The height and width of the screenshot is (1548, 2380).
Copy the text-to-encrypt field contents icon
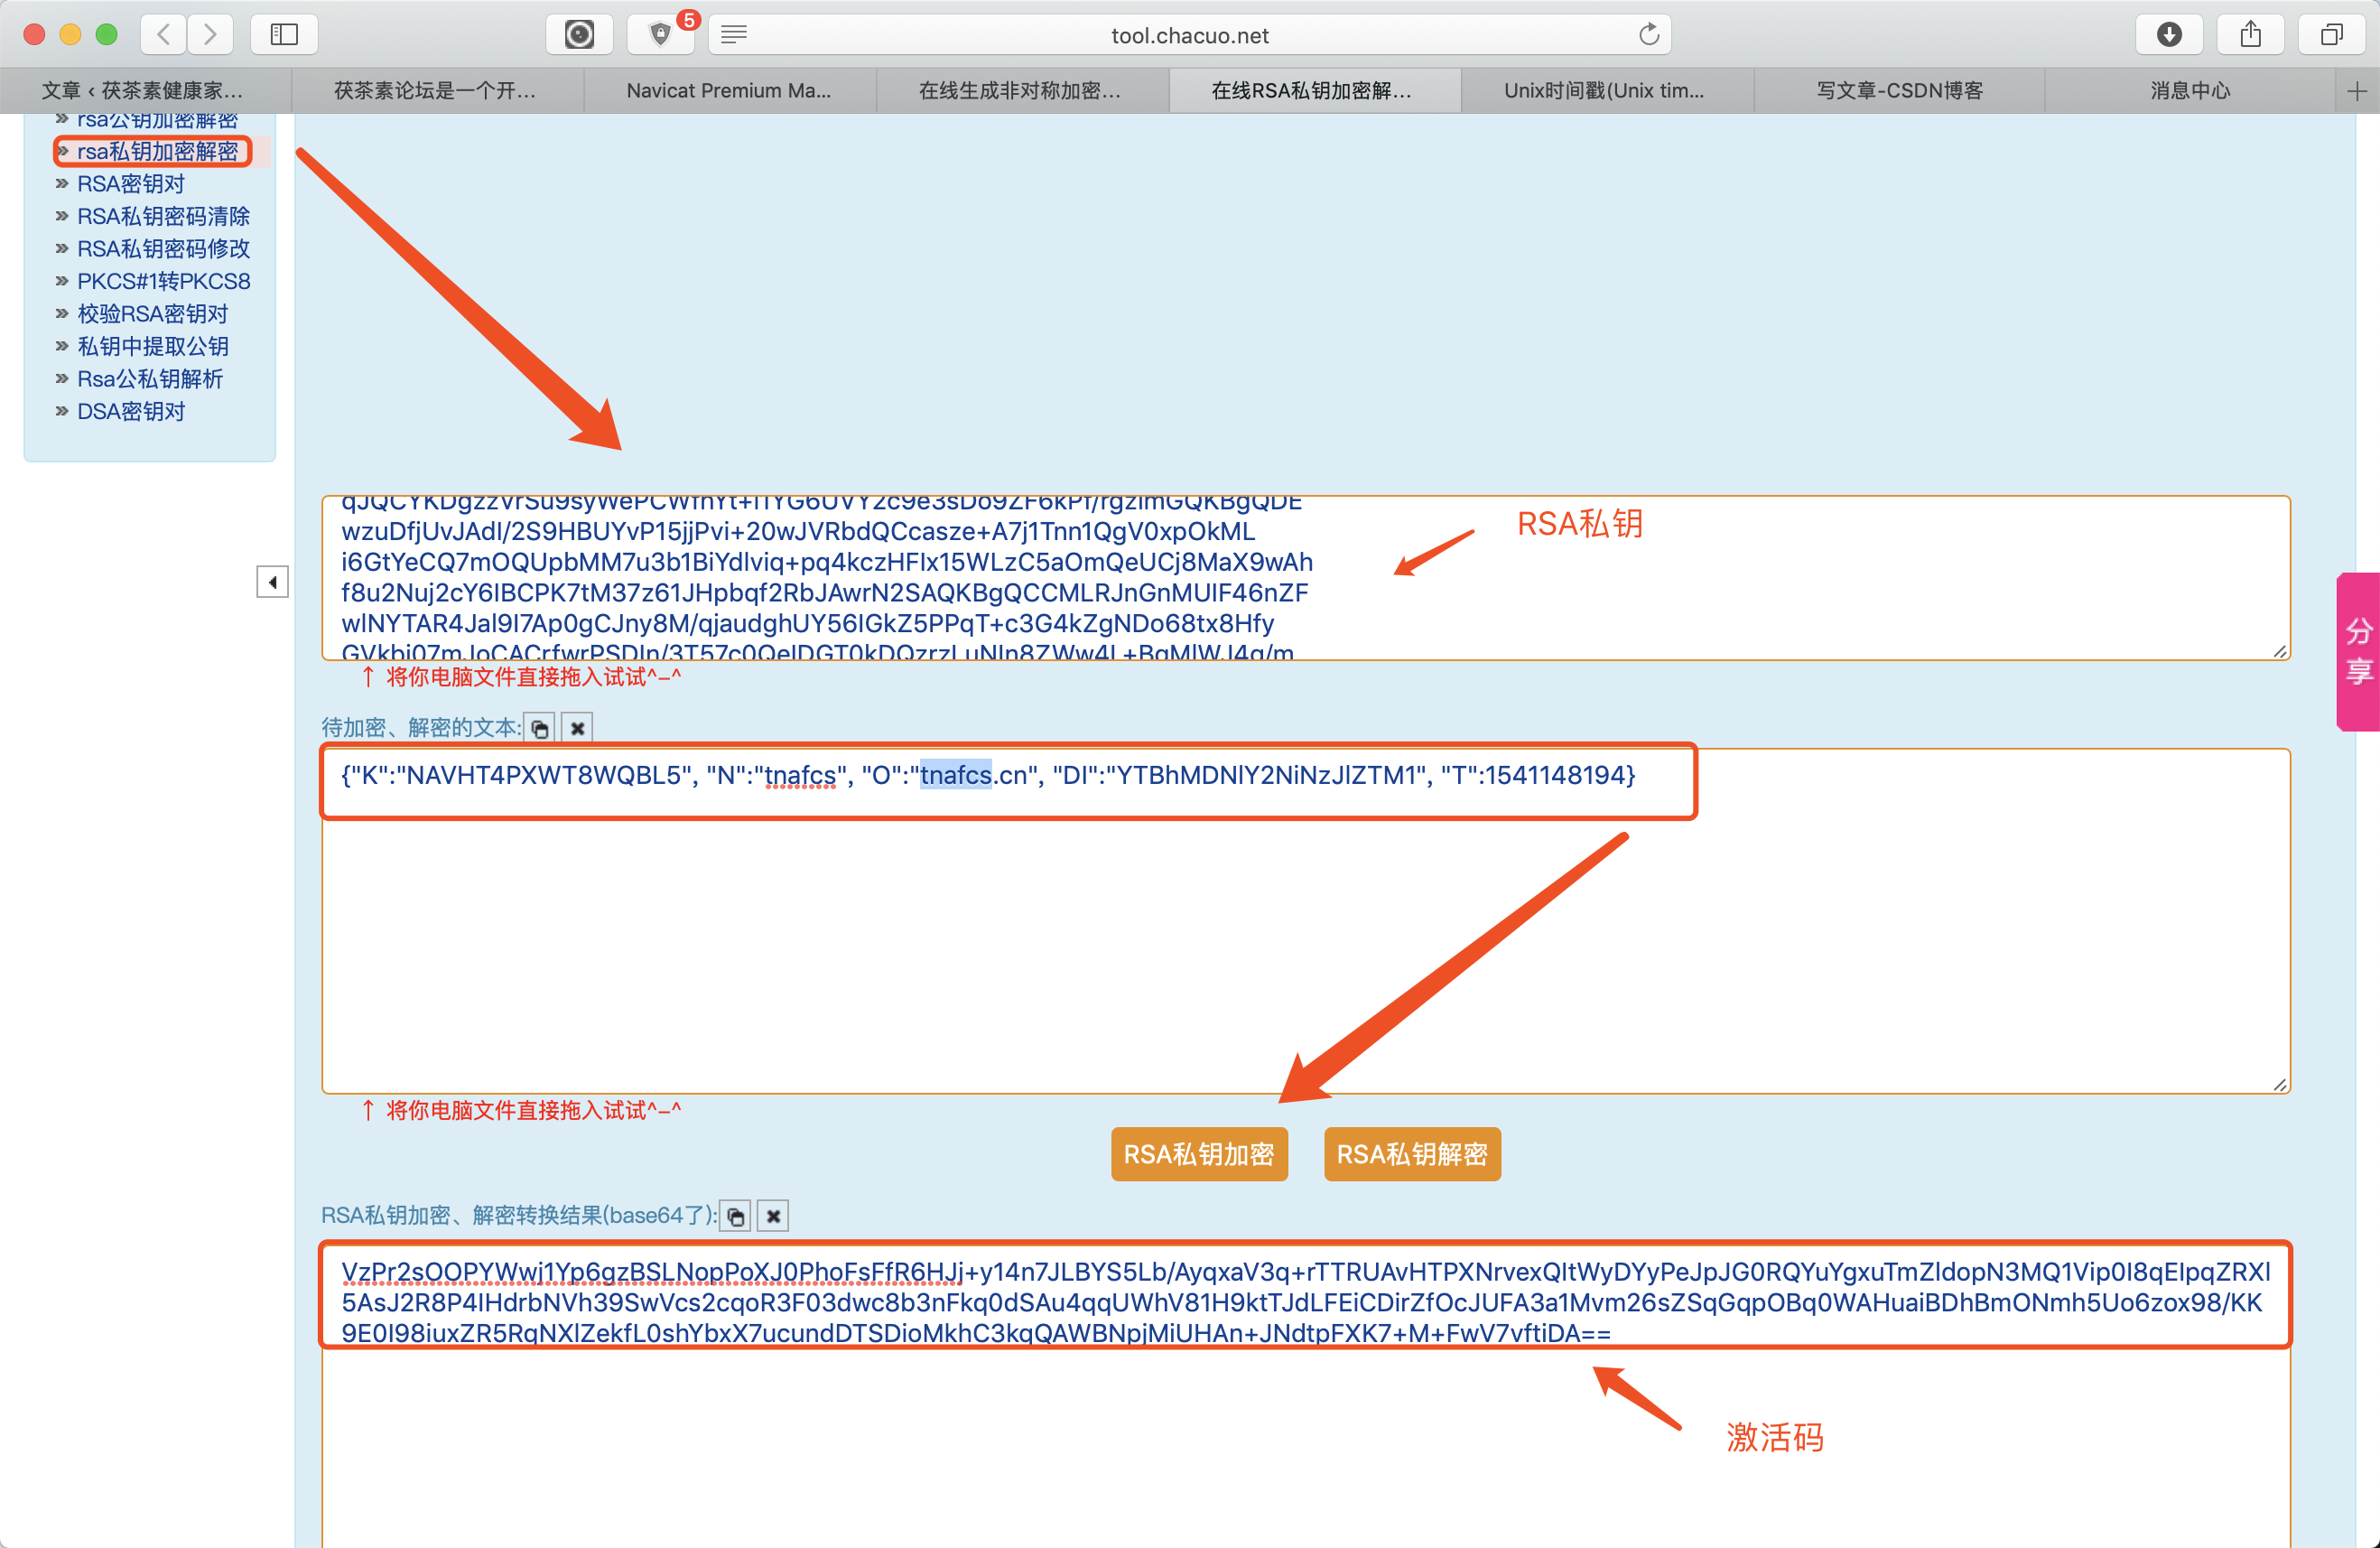(540, 729)
